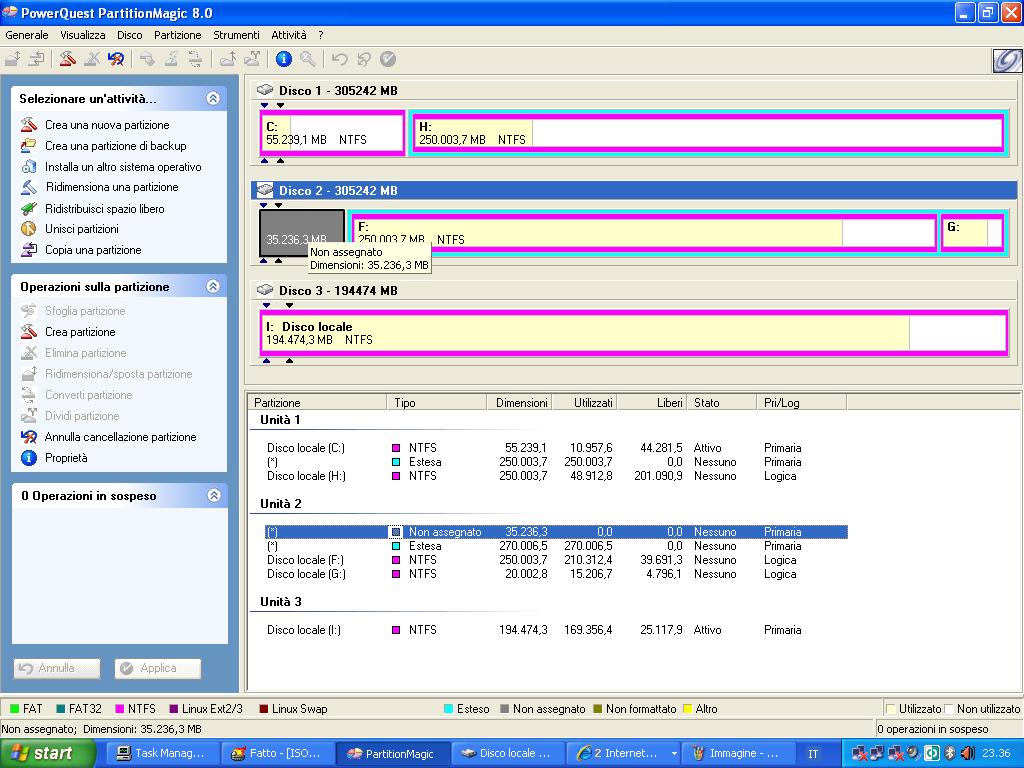Click the Dimensioni column header
Image resolution: width=1024 pixels, height=768 pixels.
520,402
